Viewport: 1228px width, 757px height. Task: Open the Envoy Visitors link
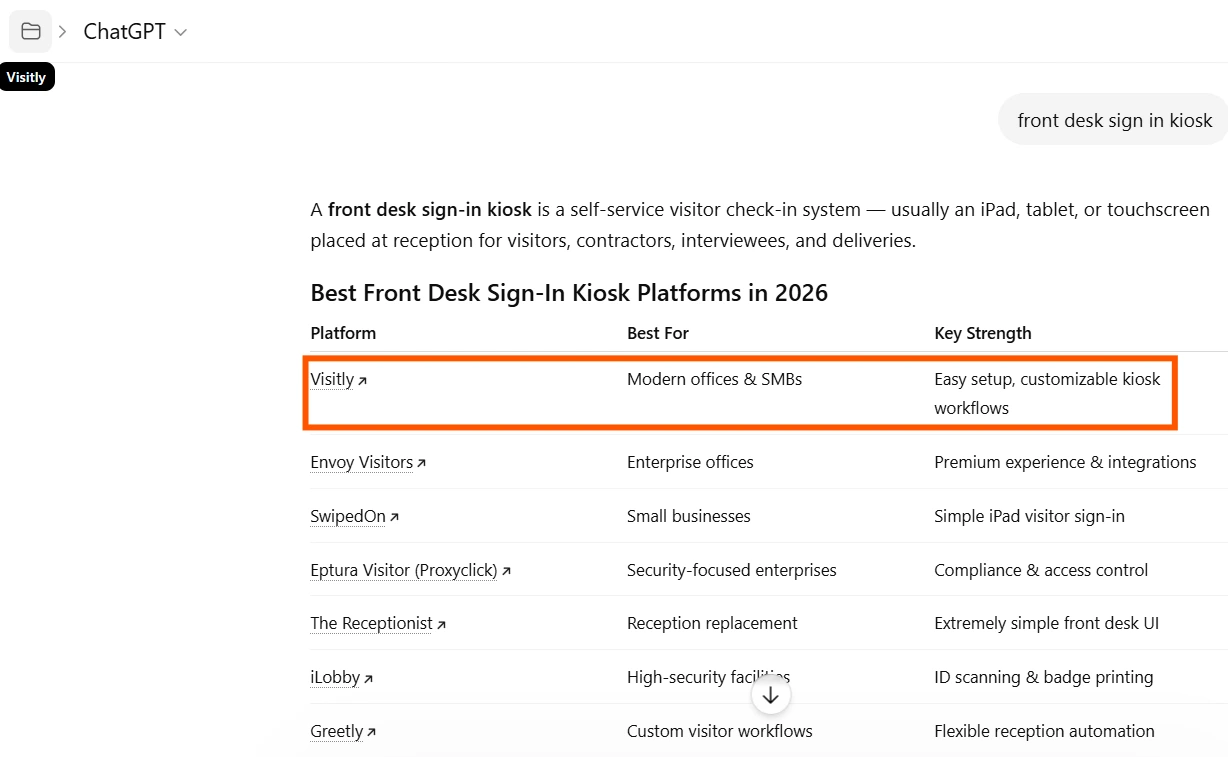pos(368,462)
